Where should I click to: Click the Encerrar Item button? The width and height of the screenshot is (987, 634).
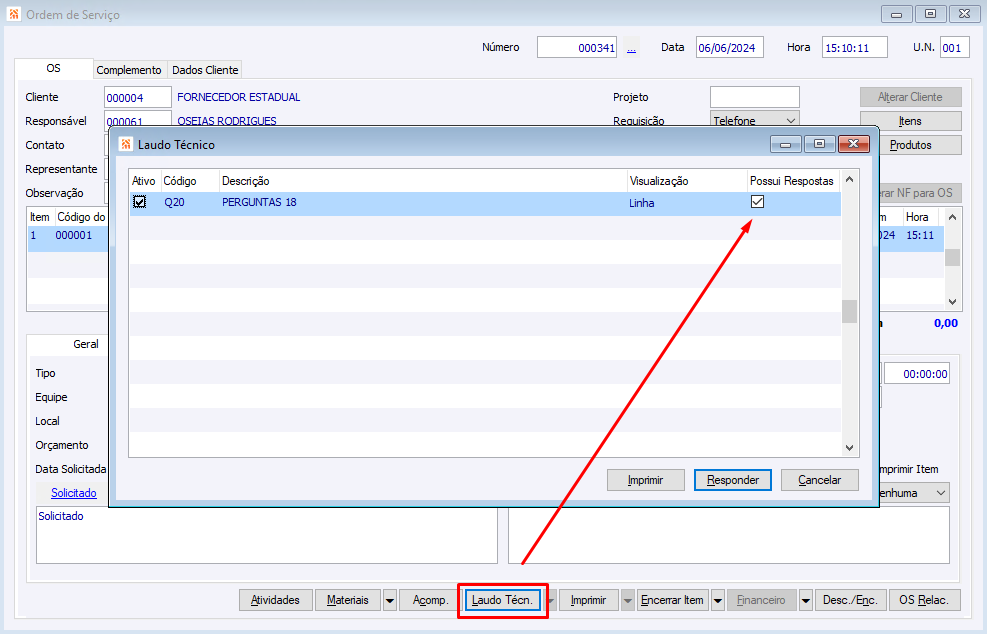[x=672, y=600]
